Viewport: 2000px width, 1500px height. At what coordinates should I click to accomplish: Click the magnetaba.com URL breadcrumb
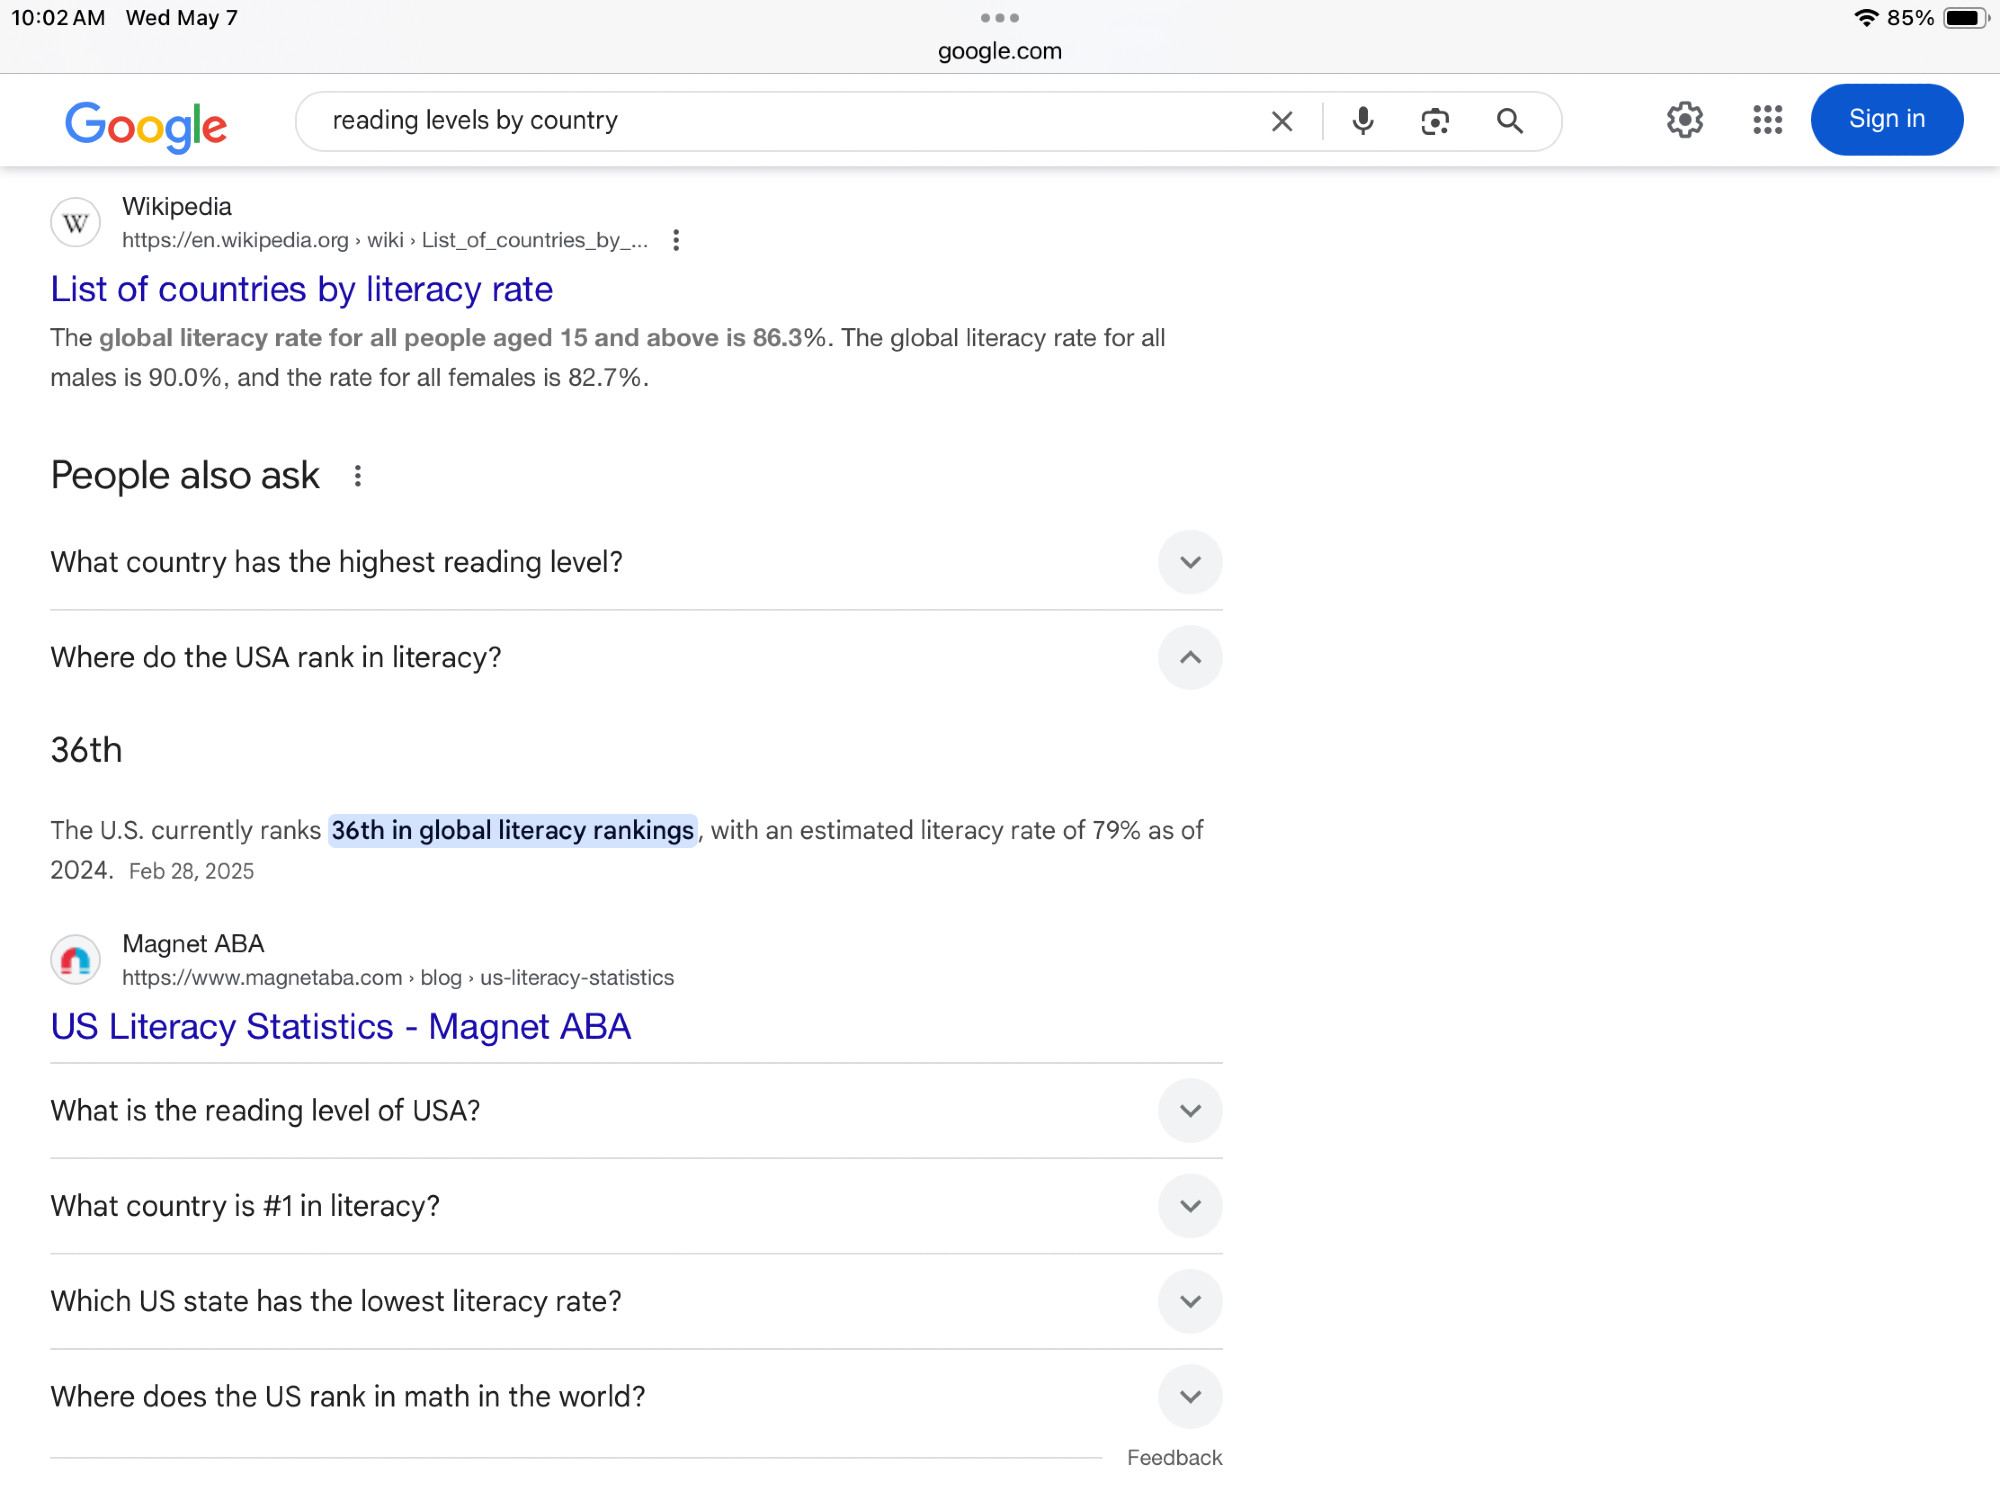tap(398, 977)
